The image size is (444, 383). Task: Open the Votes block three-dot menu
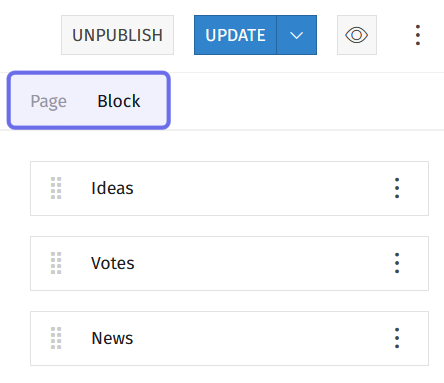(x=397, y=263)
